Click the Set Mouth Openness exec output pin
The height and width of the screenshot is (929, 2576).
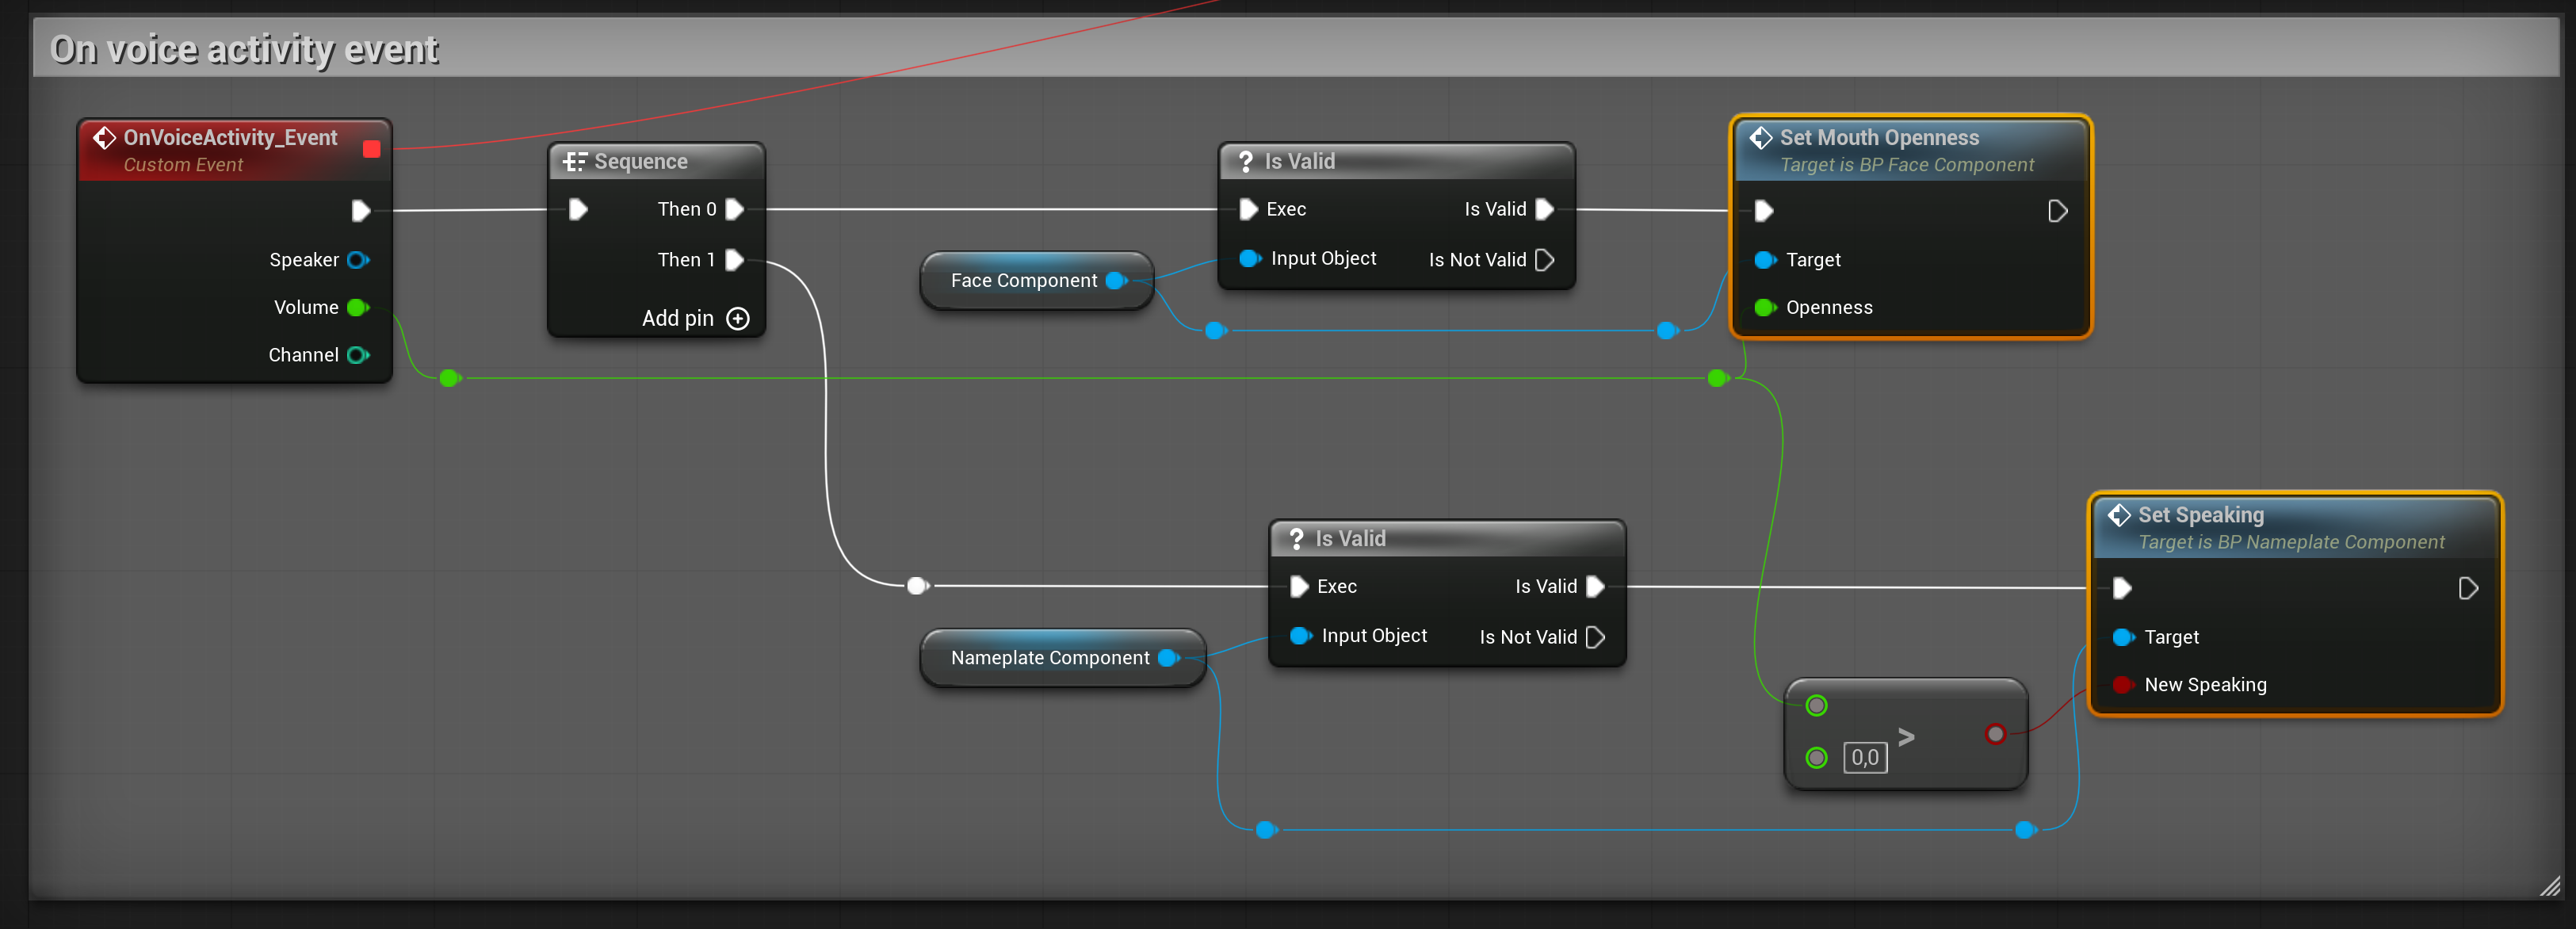pyautogui.click(x=2057, y=211)
